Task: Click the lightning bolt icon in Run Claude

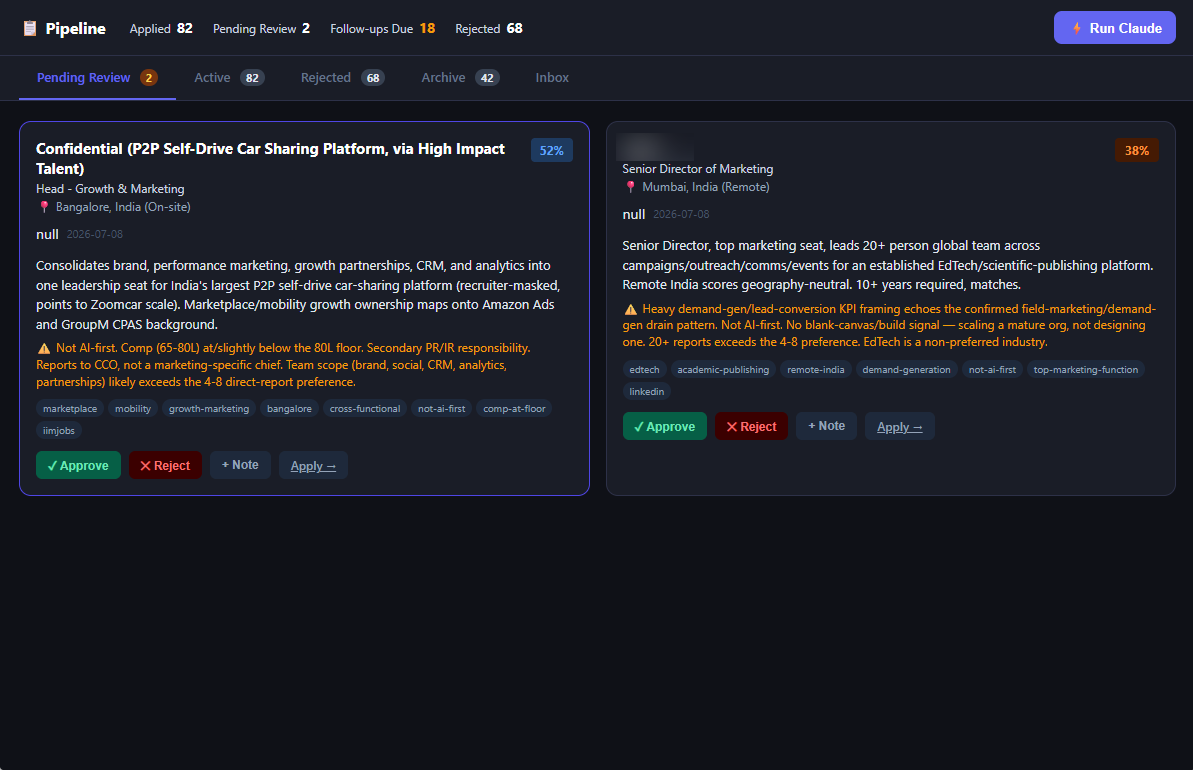Action: (1077, 28)
